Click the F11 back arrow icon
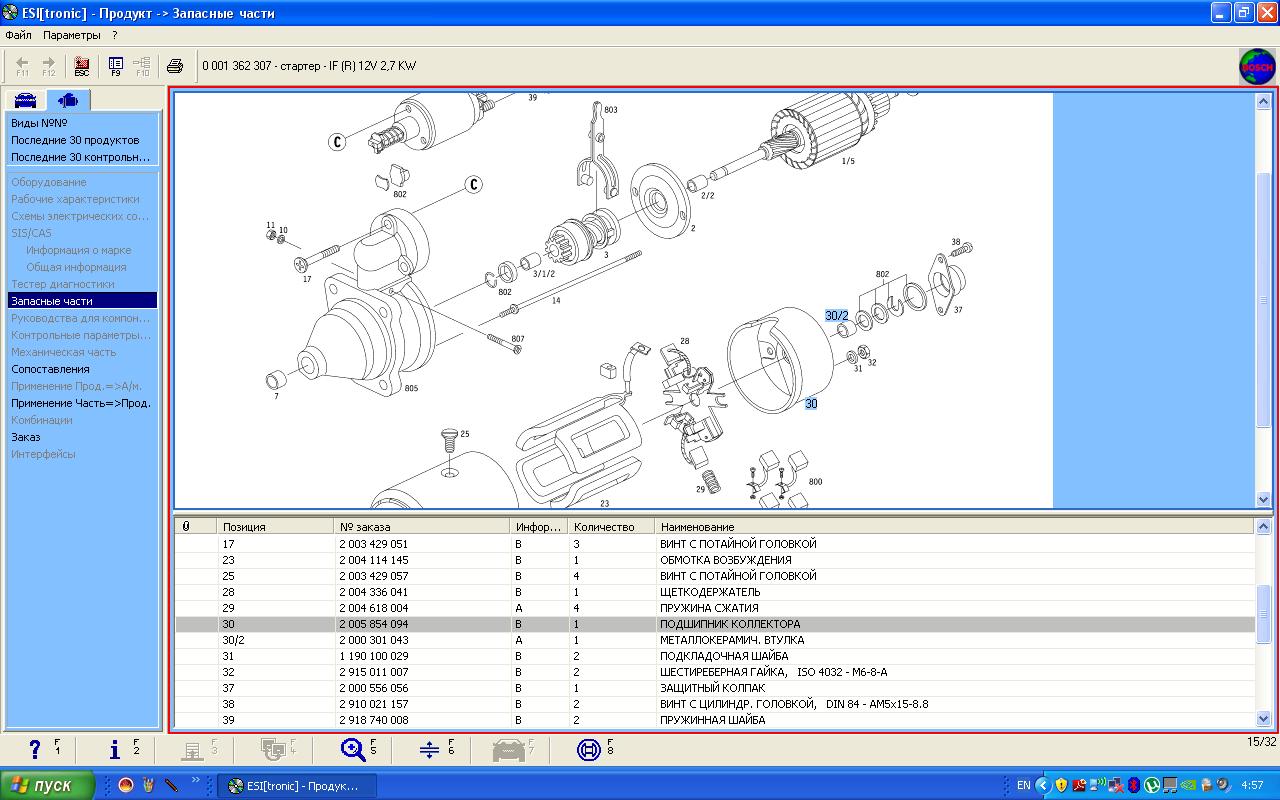 [x=22, y=66]
